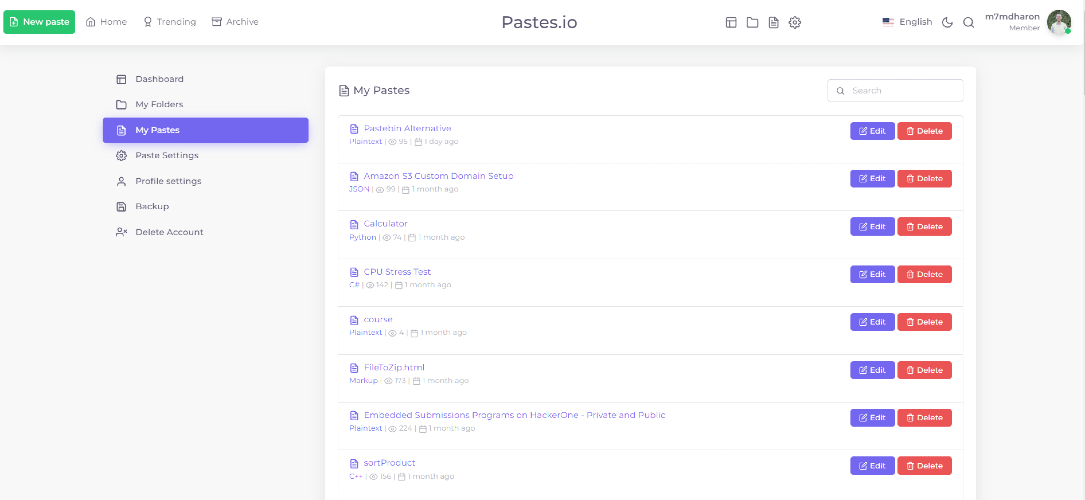Open the folder icon in header center
Image resolution: width=1085 pixels, height=500 pixels.
pyautogui.click(x=752, y=22)
